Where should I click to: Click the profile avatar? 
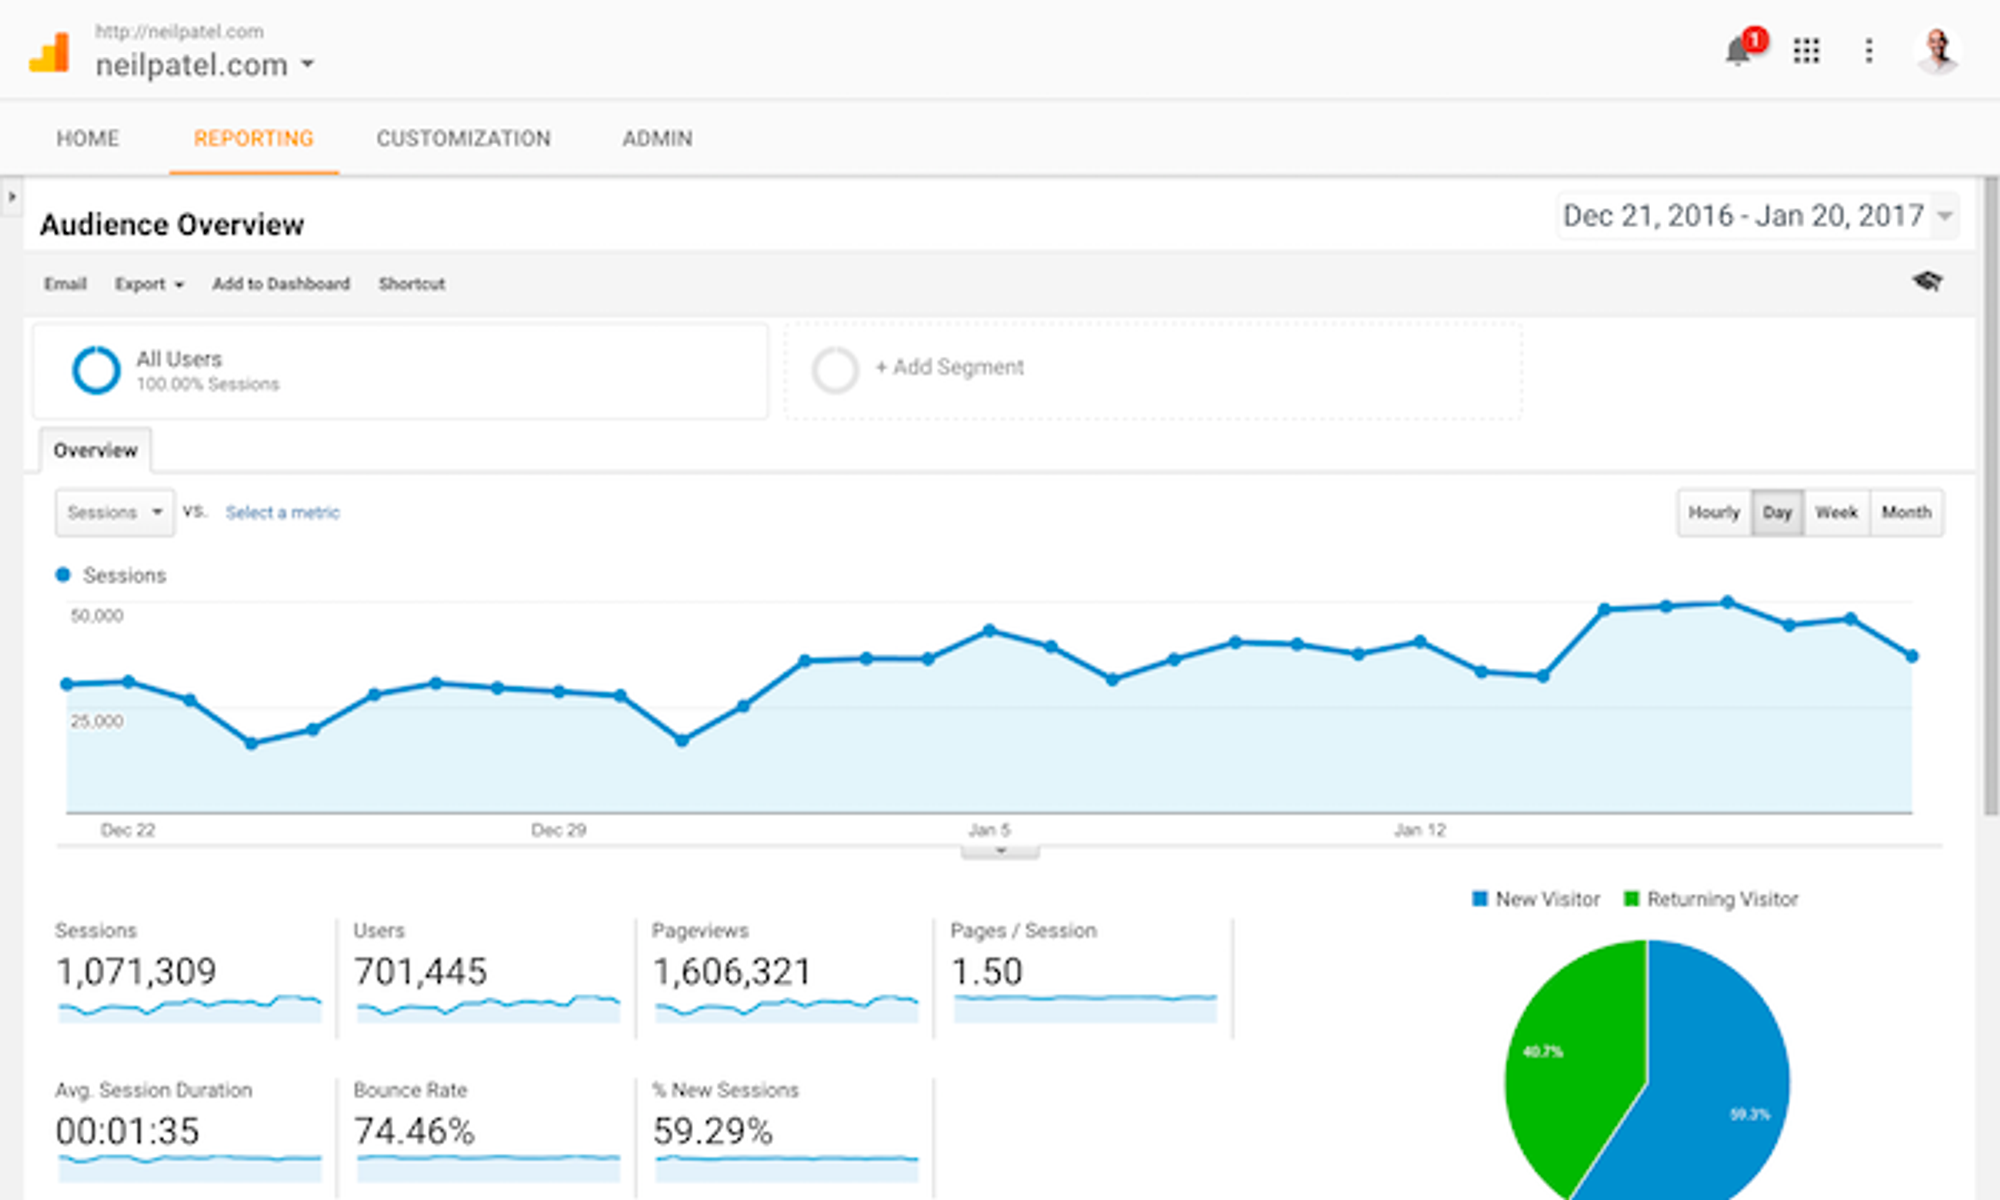[1938, 48]
